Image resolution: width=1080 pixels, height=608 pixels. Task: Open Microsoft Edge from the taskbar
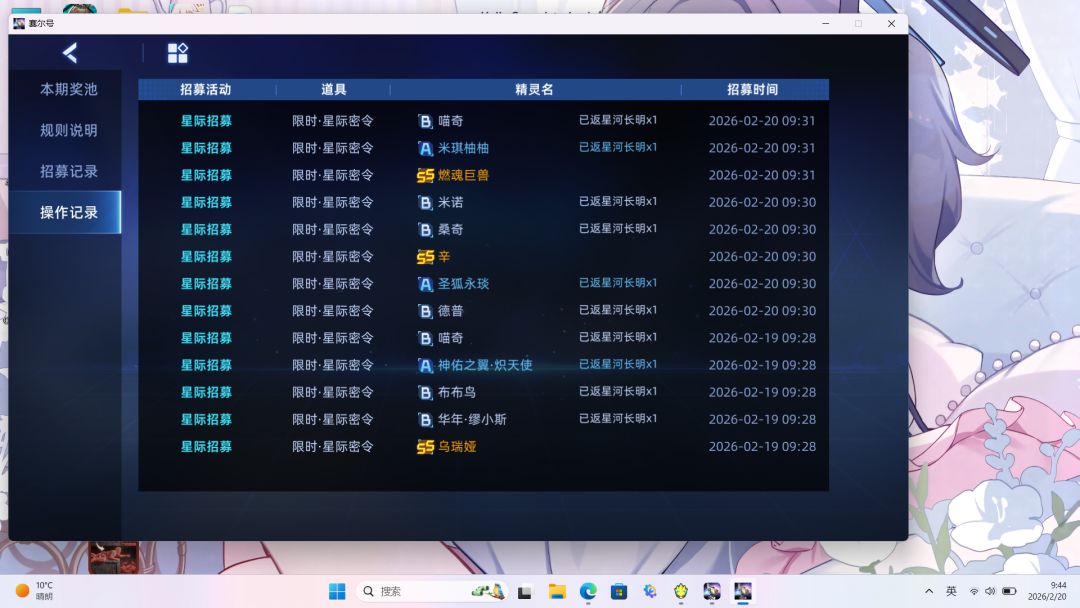(x=588, y=591)
